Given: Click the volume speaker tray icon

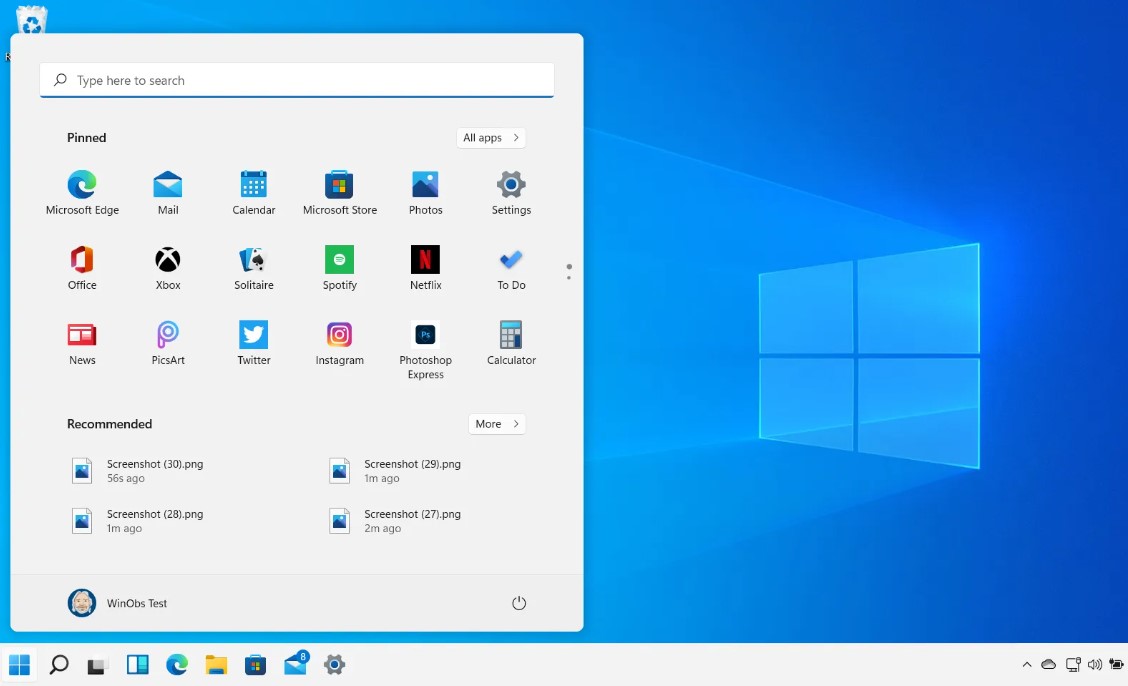Looking at the screenshot, I should [1094, 664].
